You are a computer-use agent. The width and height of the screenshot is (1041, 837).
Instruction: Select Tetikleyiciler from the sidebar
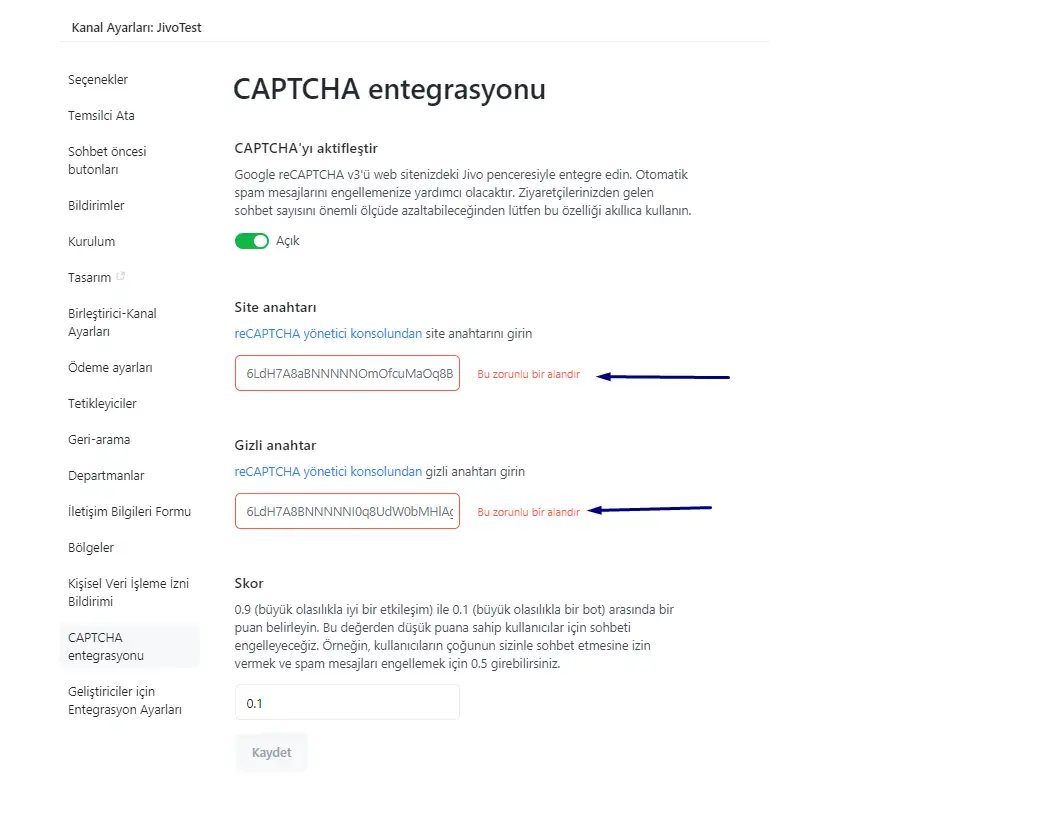click(102, 404)
